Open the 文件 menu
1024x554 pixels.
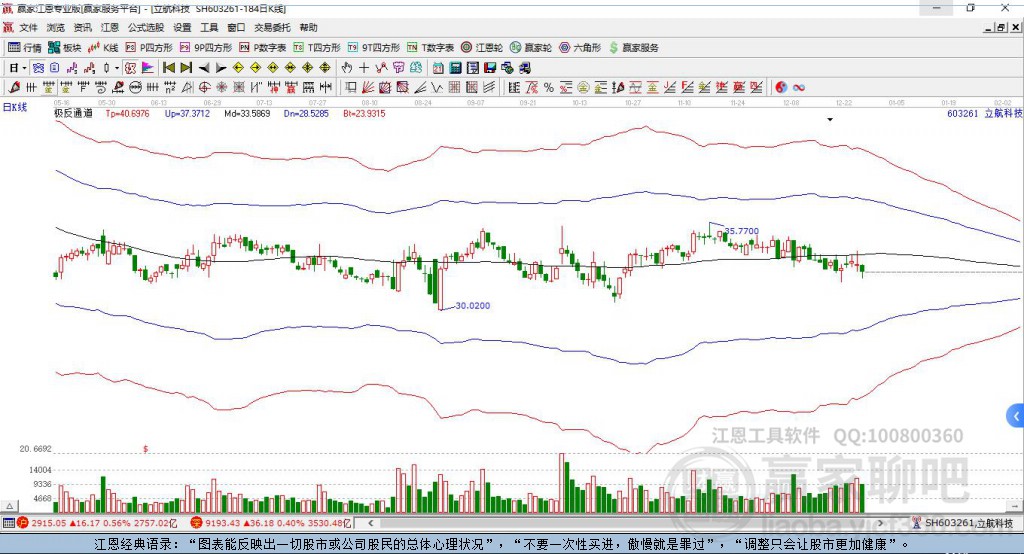click(29, 27)
